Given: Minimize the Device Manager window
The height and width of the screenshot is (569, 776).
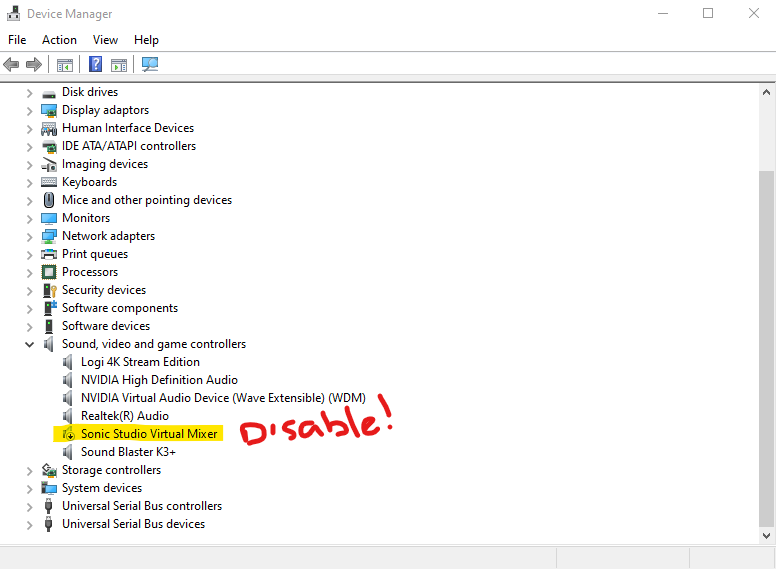Looking at the screenshot, I should [x=663, y=13].
